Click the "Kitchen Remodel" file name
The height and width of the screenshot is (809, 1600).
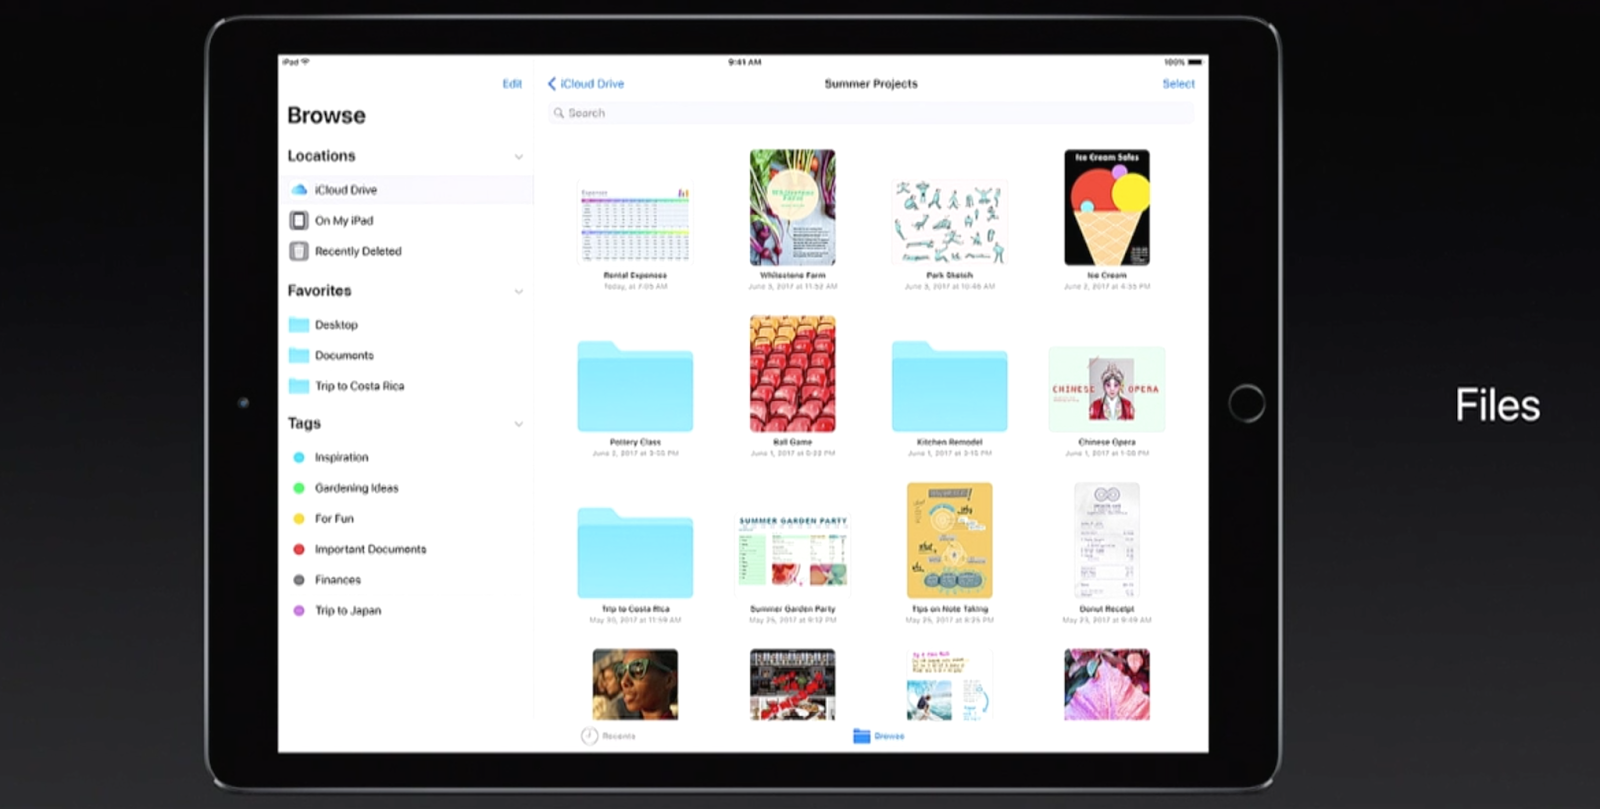tap(949, 442)
